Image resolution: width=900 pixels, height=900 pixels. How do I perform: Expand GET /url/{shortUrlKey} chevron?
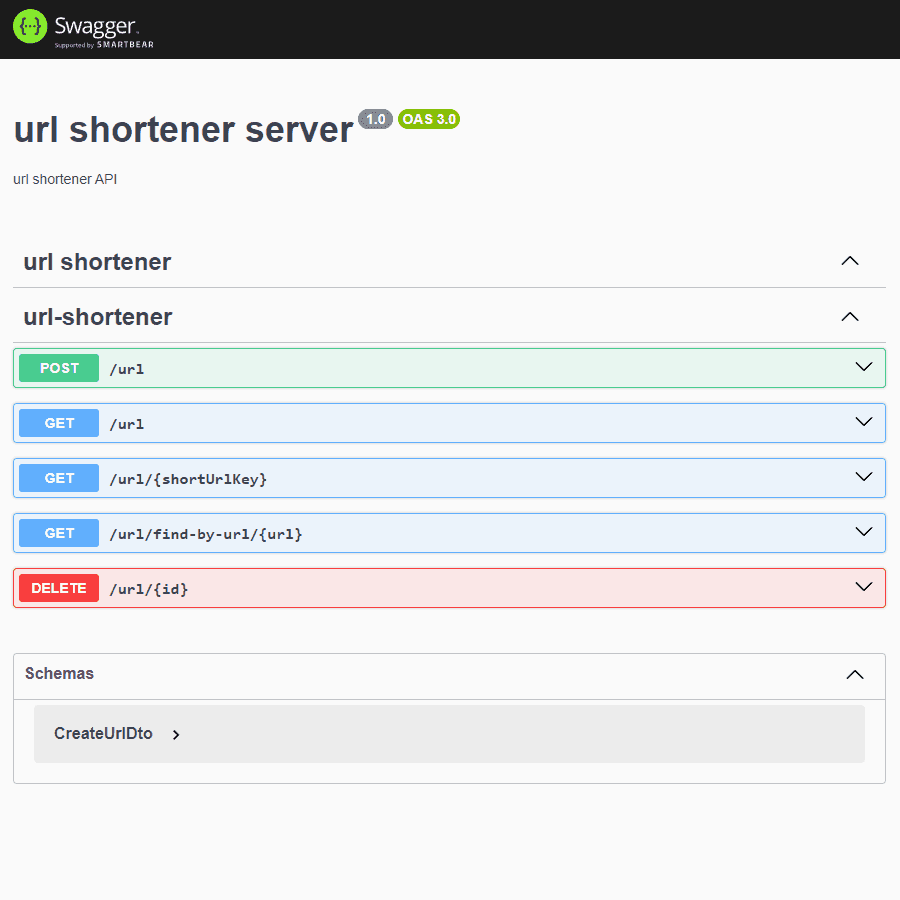864,477
